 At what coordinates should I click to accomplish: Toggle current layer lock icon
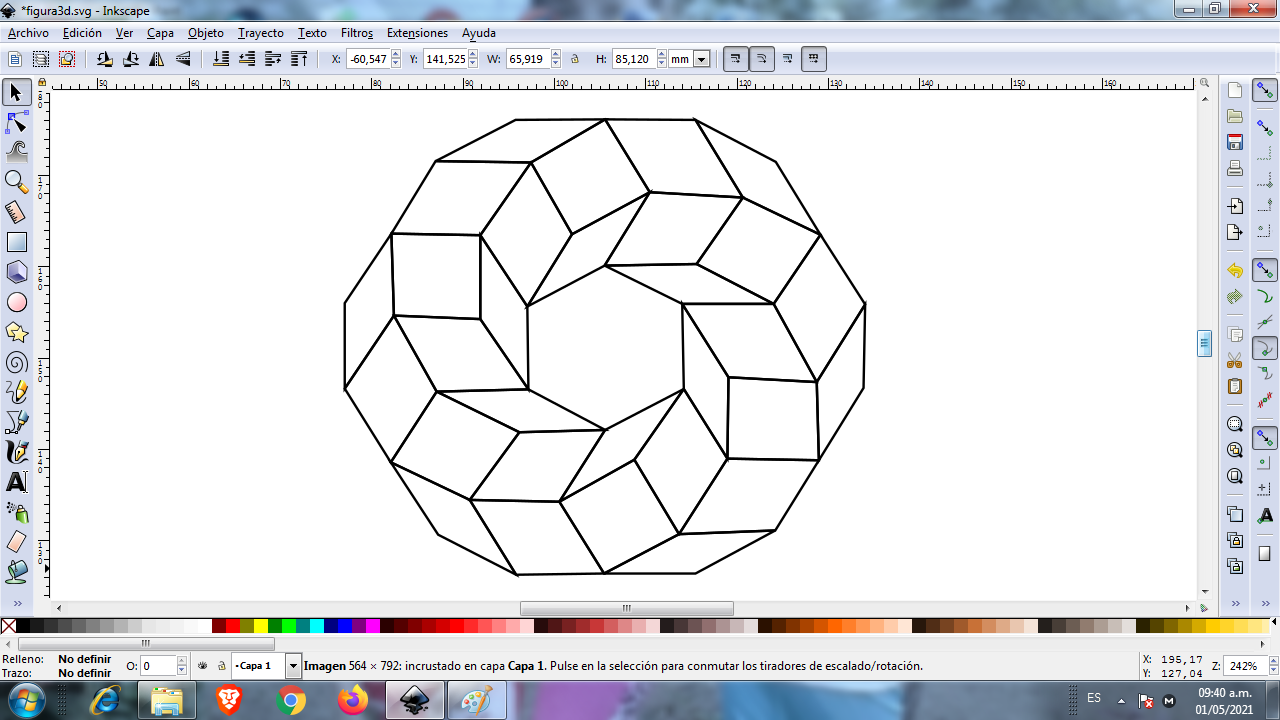click(x=221, y=665)
